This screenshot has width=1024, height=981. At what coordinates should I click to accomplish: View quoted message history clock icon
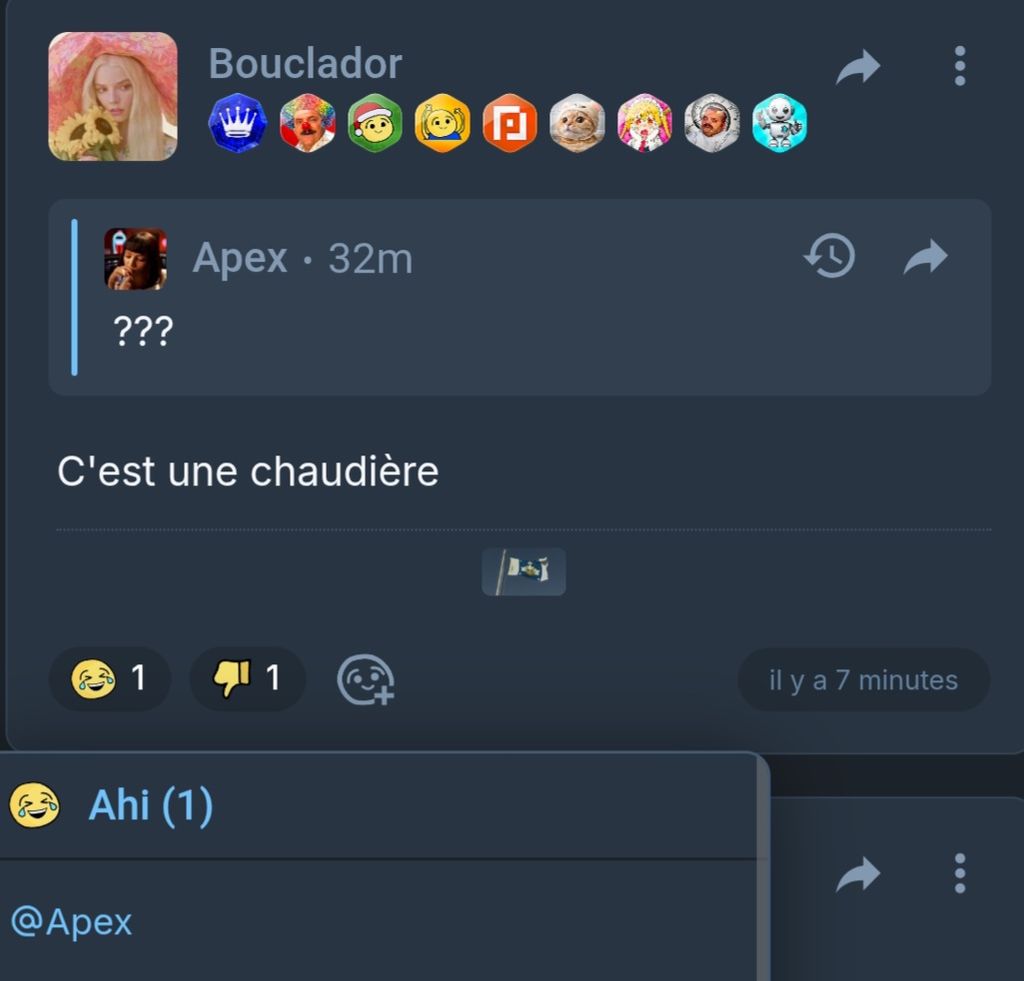coord(829,256)
